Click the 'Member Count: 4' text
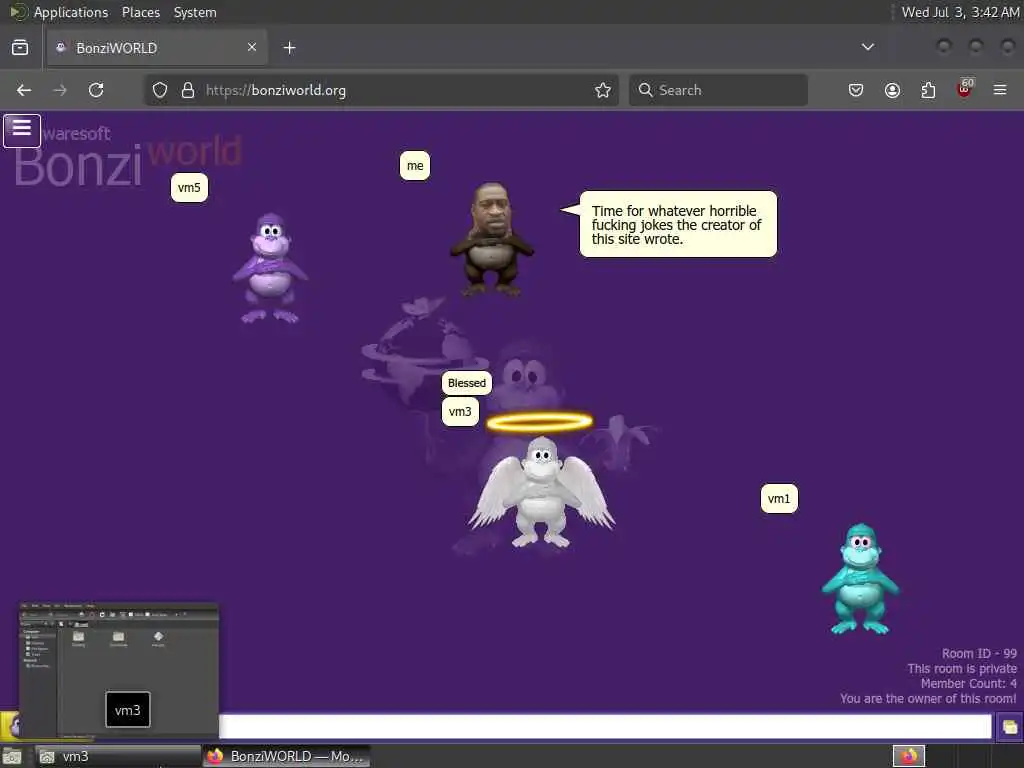The width and height of the screenshot is (1024, 768). 968,684
